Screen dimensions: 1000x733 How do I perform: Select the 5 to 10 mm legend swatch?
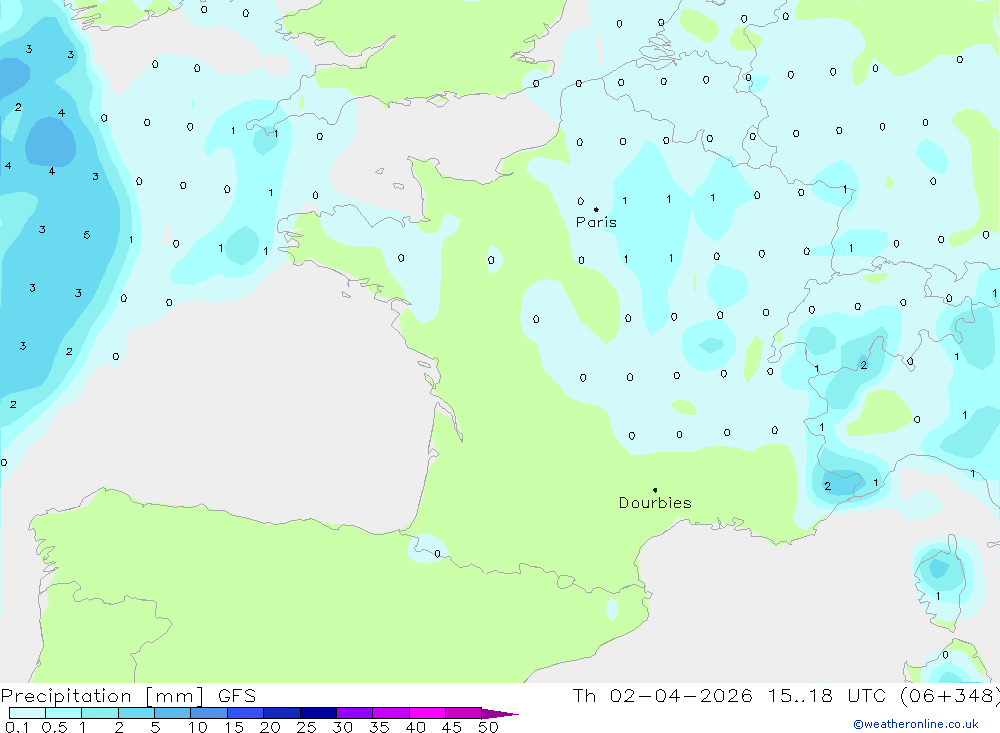click(x=173, y=713)
